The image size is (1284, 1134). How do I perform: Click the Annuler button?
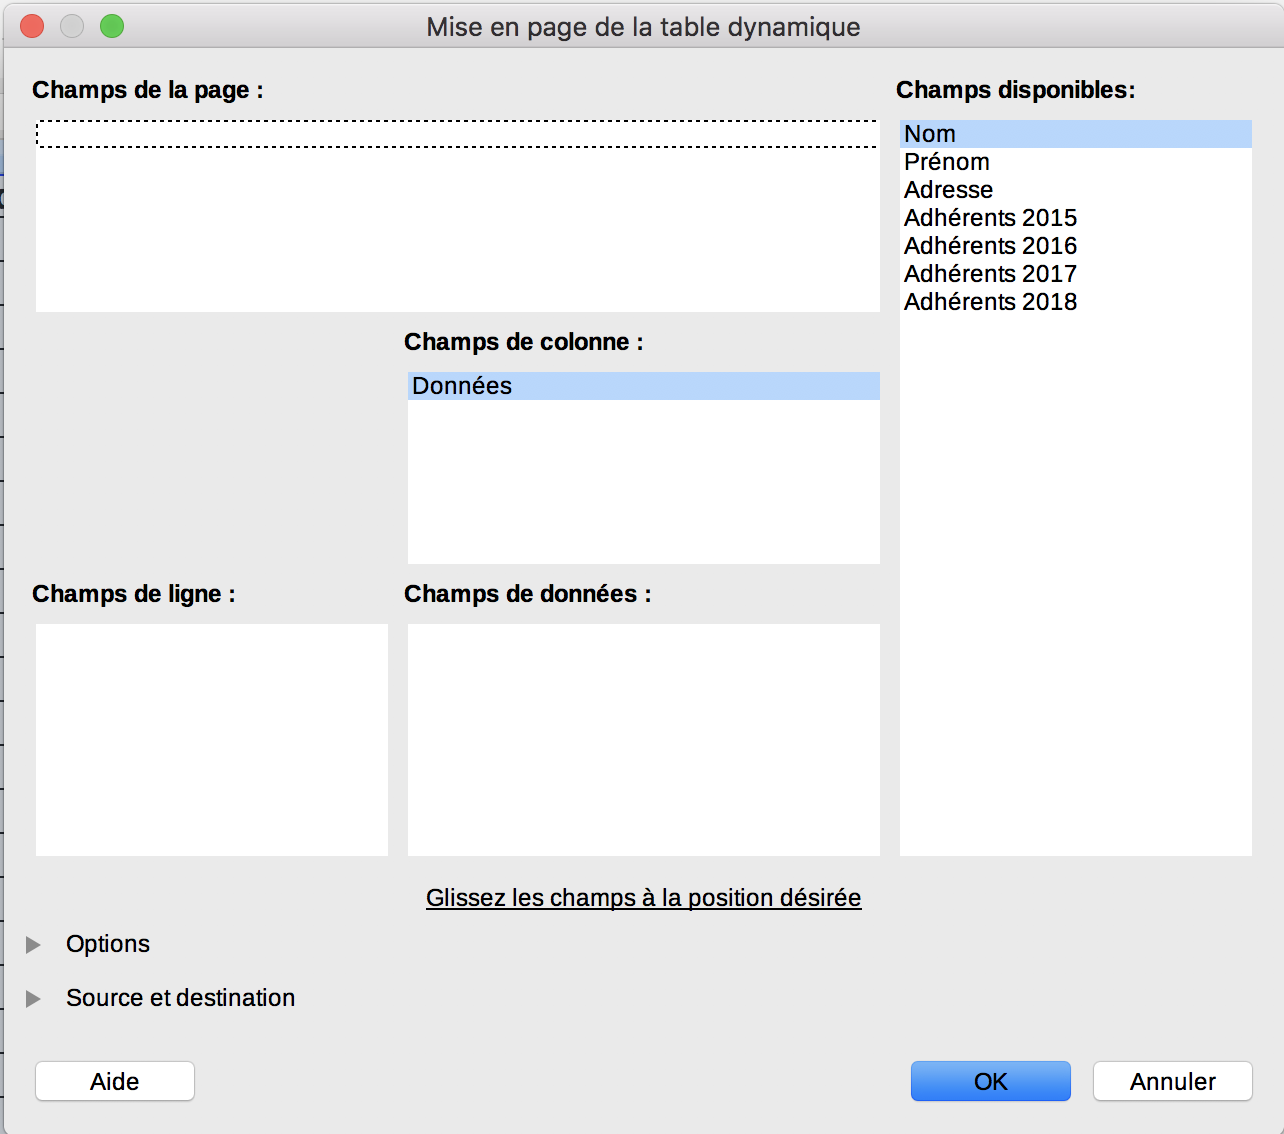(1172, 1081)
